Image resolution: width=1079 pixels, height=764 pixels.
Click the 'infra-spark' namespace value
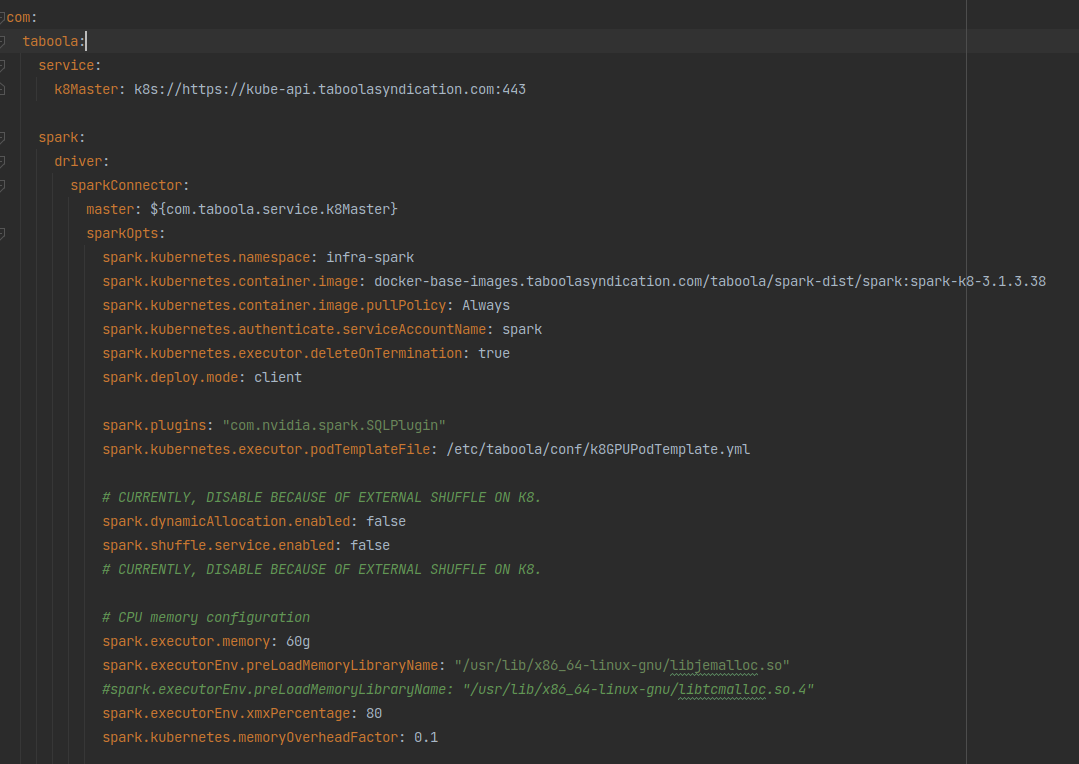tap(370, 257)
